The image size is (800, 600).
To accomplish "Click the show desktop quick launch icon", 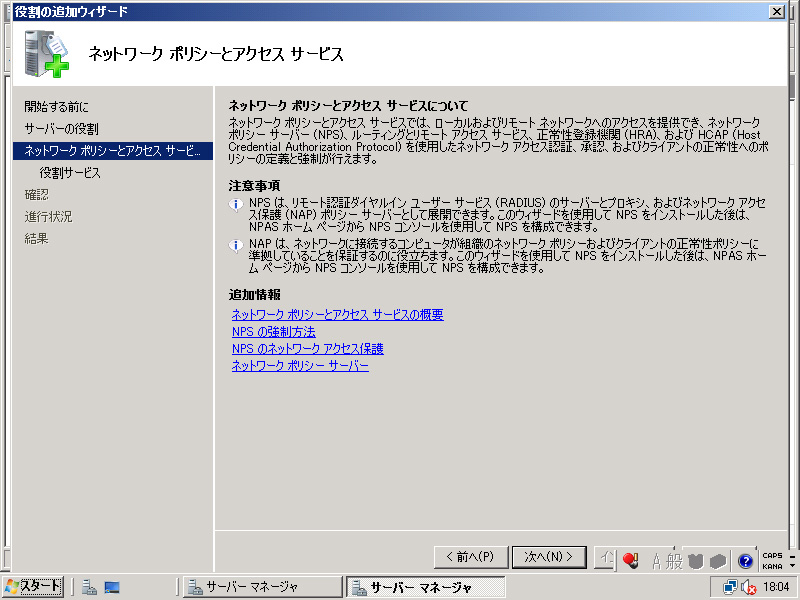I will (111, 587).
